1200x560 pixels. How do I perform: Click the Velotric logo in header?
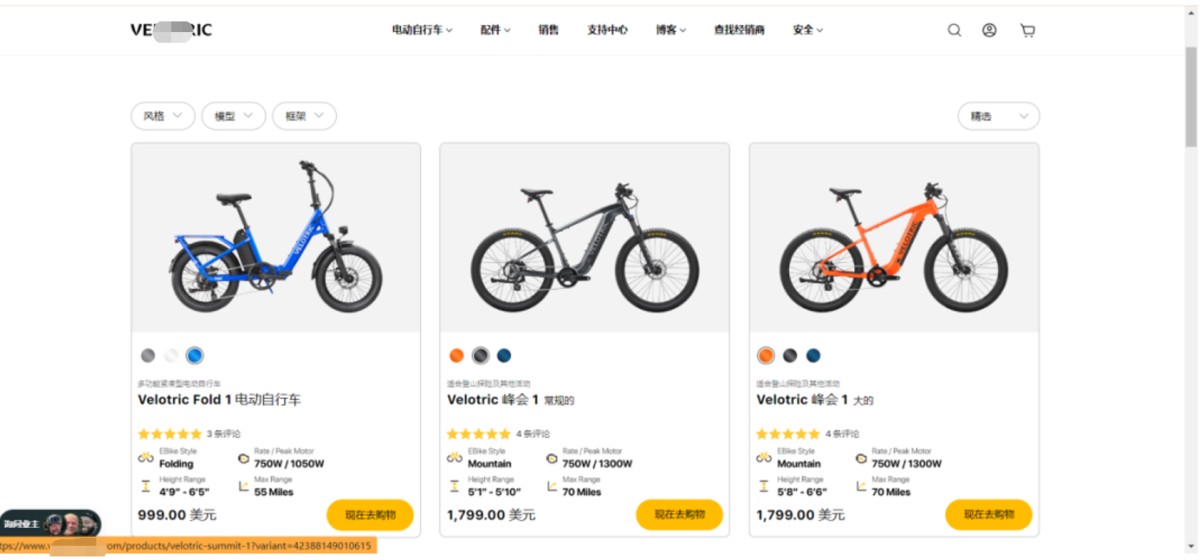171,30
